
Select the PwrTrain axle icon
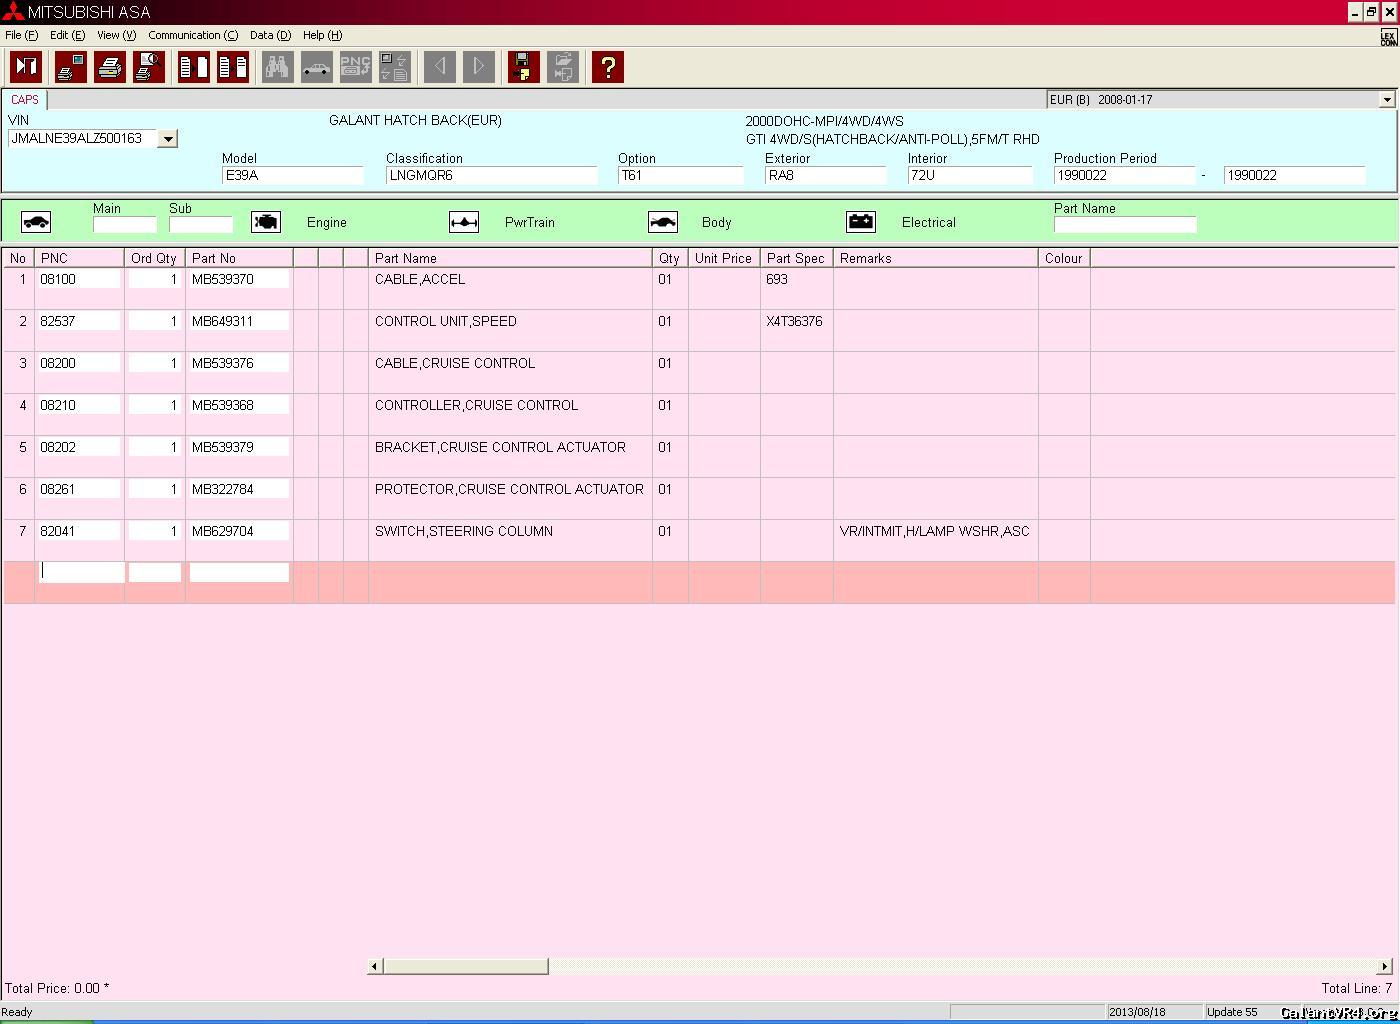click(x=464, y=222)
